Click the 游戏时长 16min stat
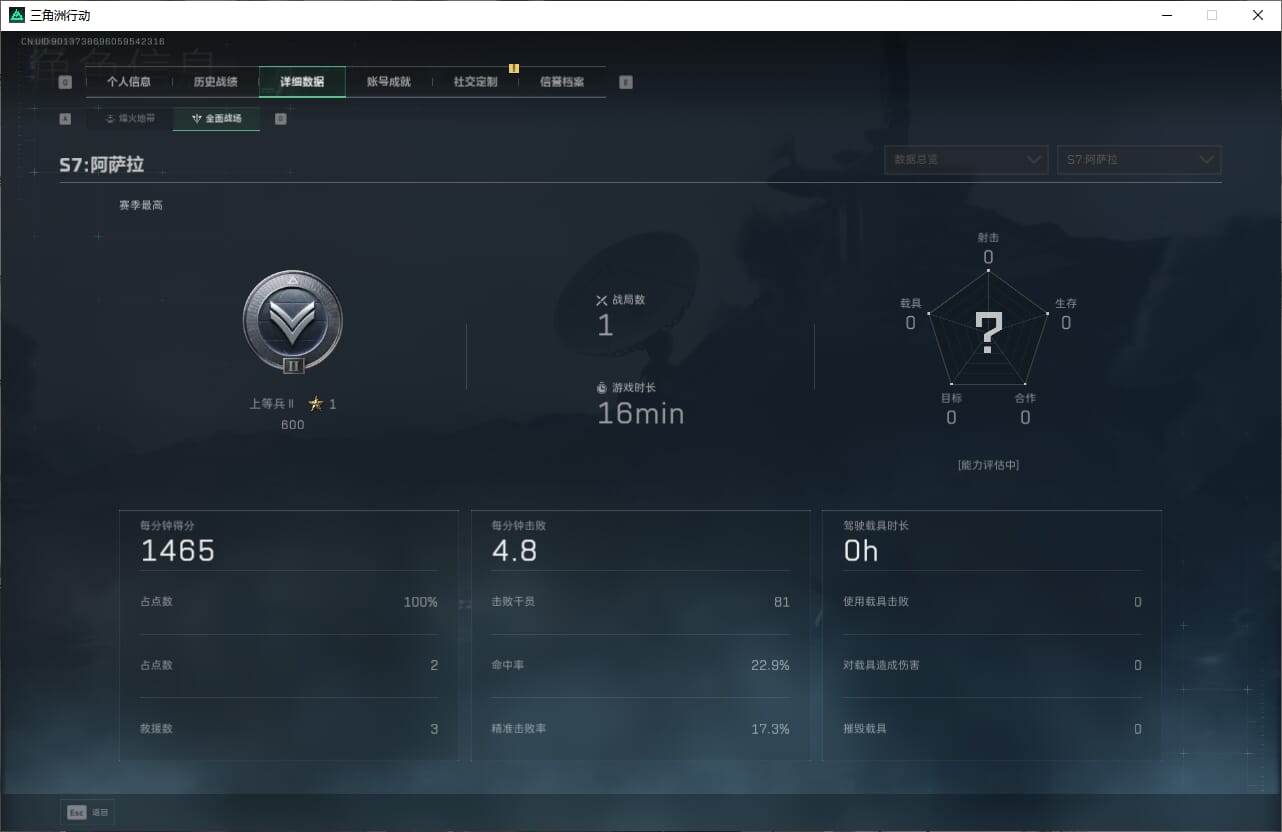Viewport: 1282px width, 832px height. 640,404
